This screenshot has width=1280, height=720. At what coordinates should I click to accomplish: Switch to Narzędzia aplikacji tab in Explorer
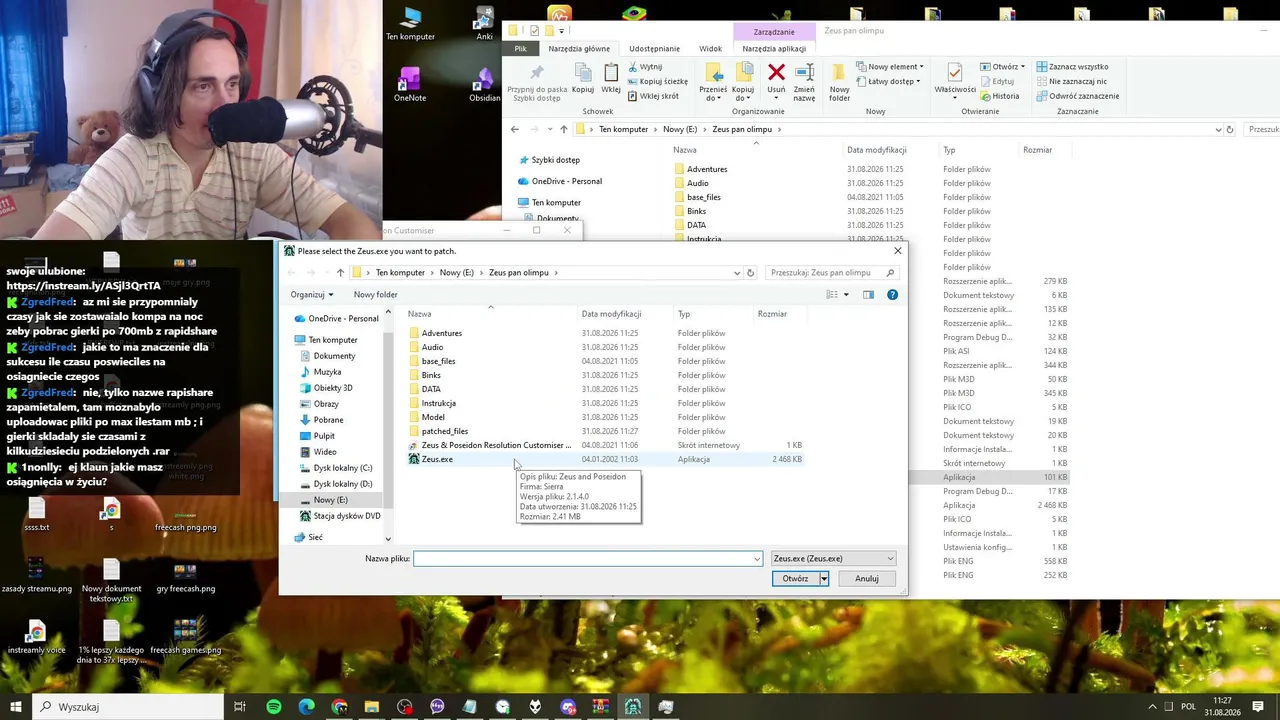point(774,49)
